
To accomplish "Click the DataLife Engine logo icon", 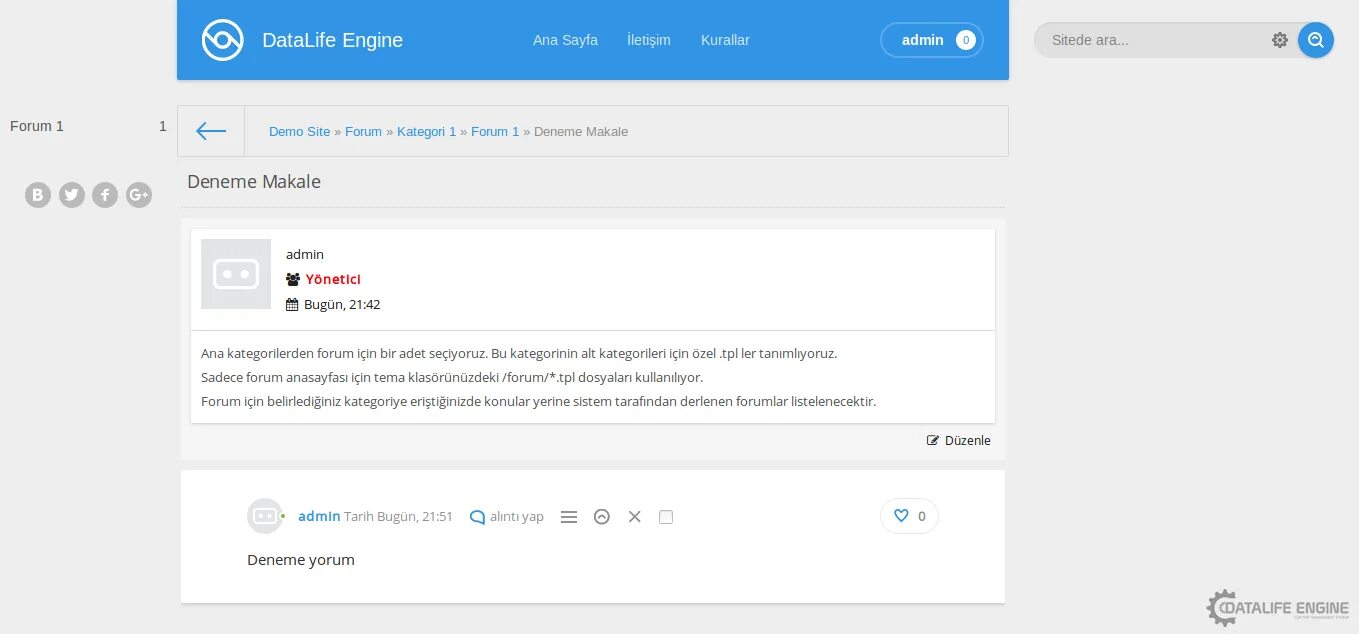I will pyautogui.click(x=222, y=40).
